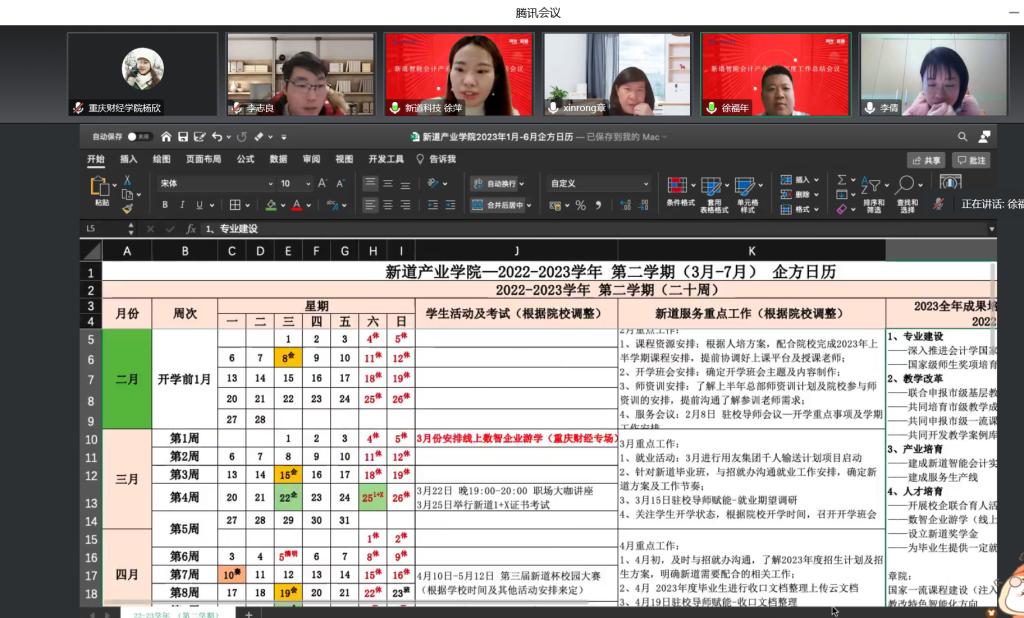The image size is (1024, 618).
Task: Open Conditional Formatting (条件格式)
Action: 680,191
